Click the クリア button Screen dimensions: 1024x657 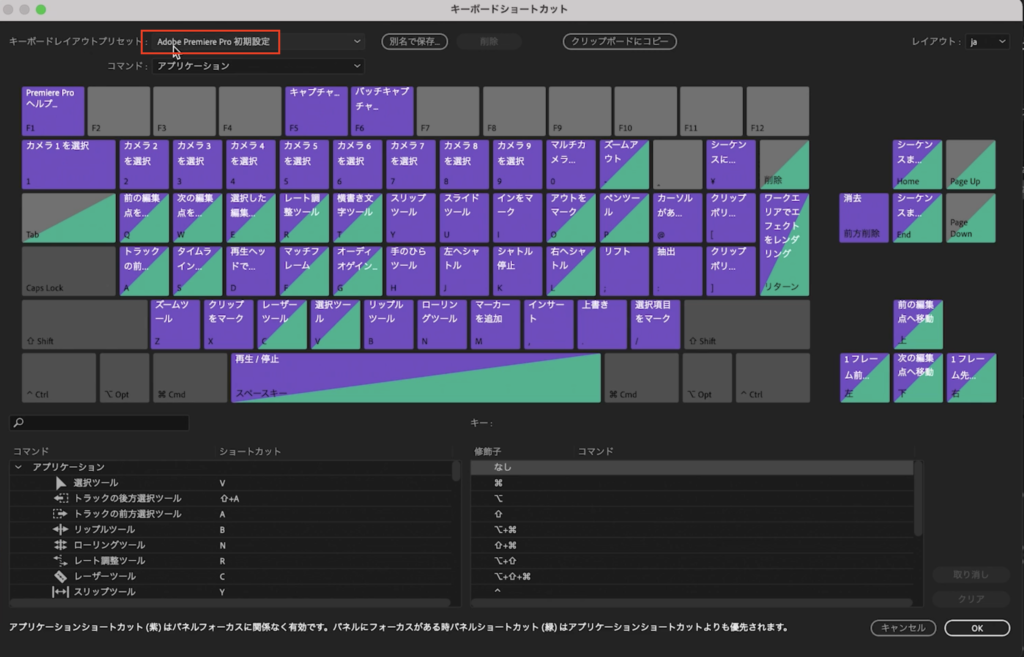point(971,599)
